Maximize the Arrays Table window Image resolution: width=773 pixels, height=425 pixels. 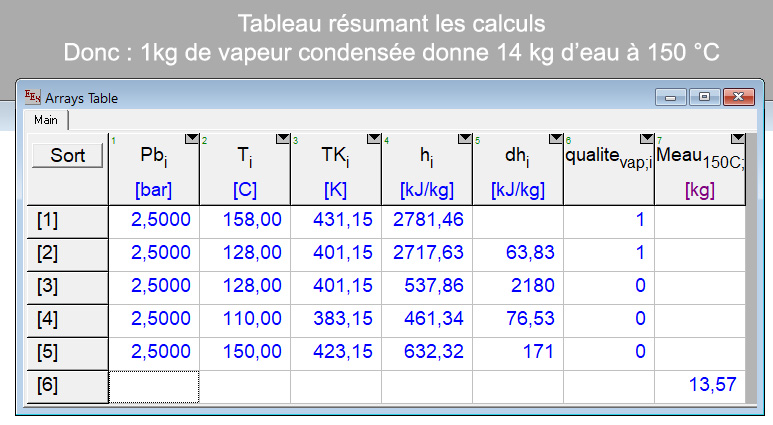pyautogui.click(x=704, y=97)
